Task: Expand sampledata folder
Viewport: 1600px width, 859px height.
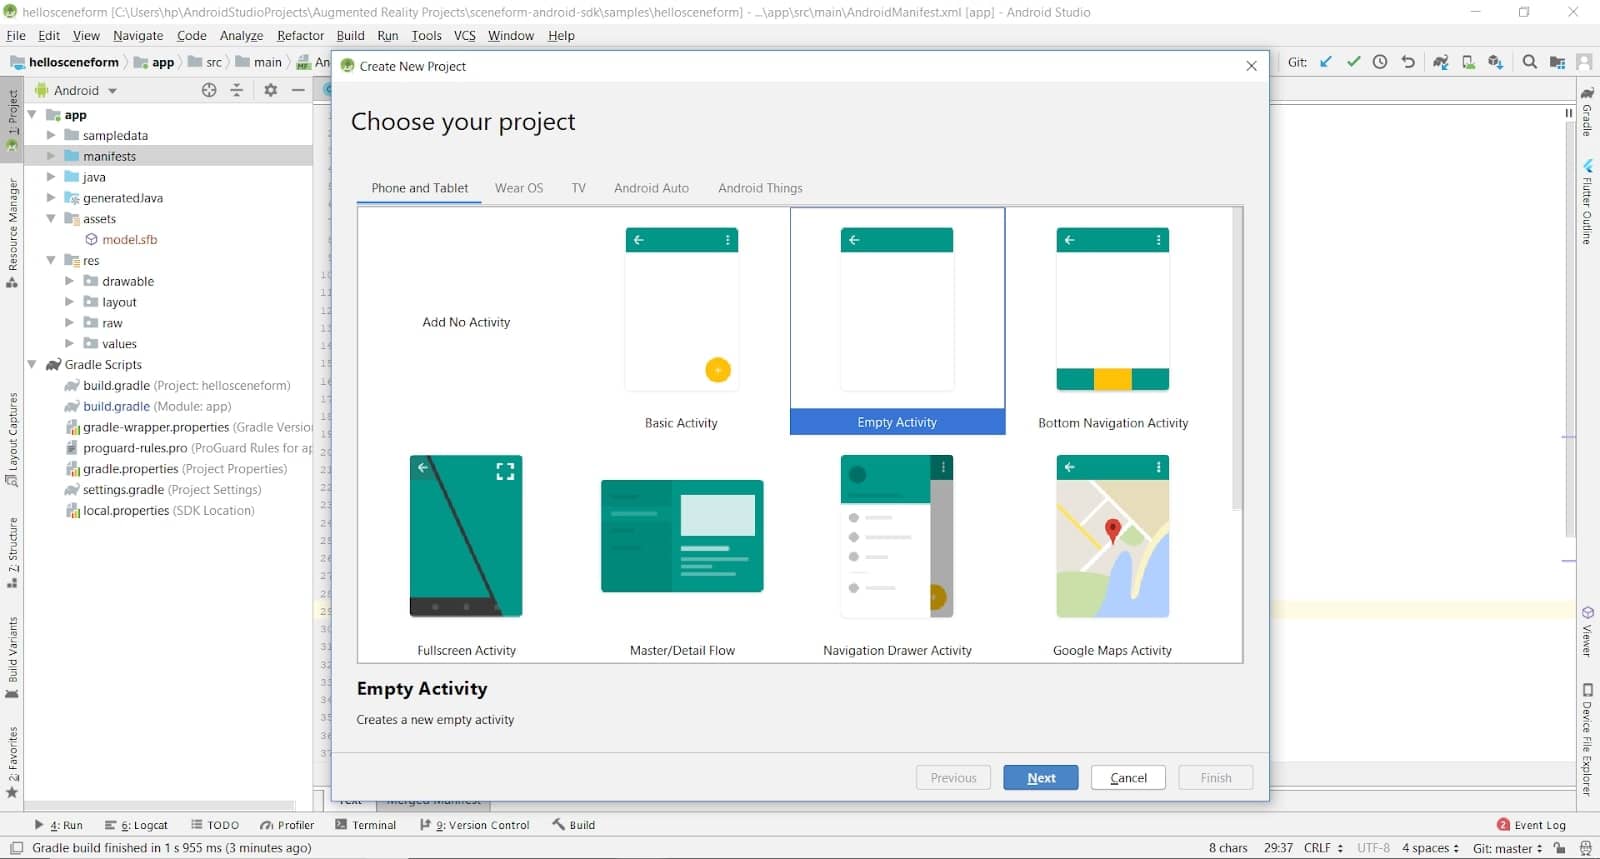Action: tap(51, 135)
